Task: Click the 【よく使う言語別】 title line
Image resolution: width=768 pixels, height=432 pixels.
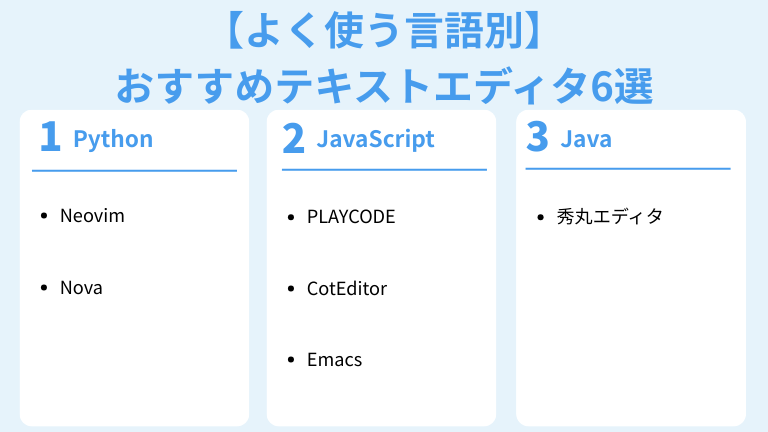Action: tap(384, 32)
